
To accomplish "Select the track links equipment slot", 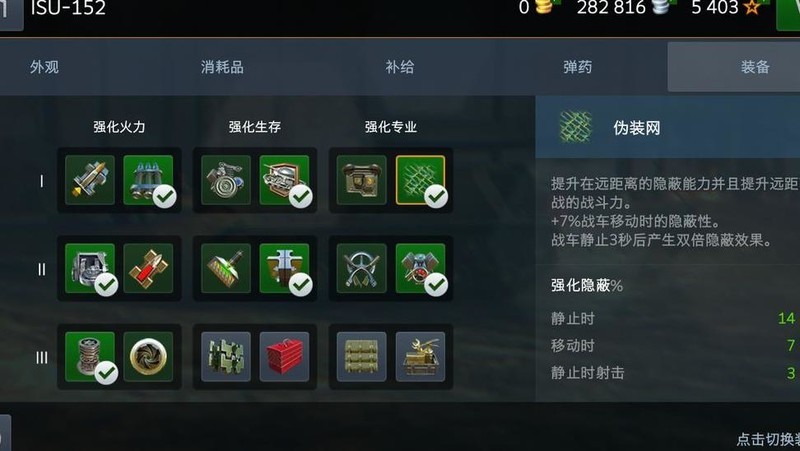I will pos(226,357).
